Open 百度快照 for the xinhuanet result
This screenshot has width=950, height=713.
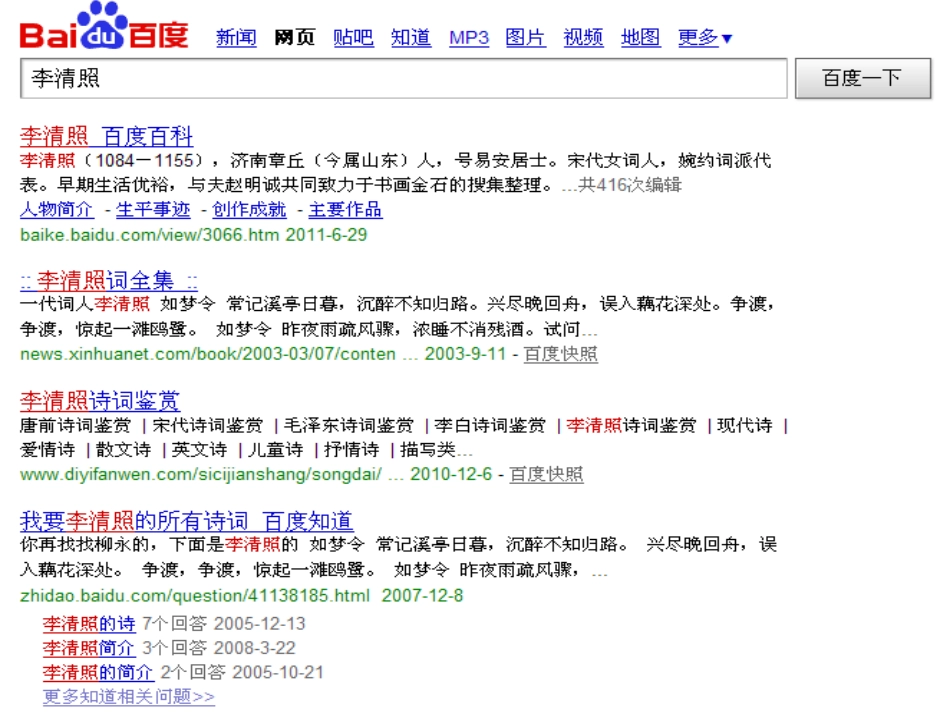[x=560, y=354]
